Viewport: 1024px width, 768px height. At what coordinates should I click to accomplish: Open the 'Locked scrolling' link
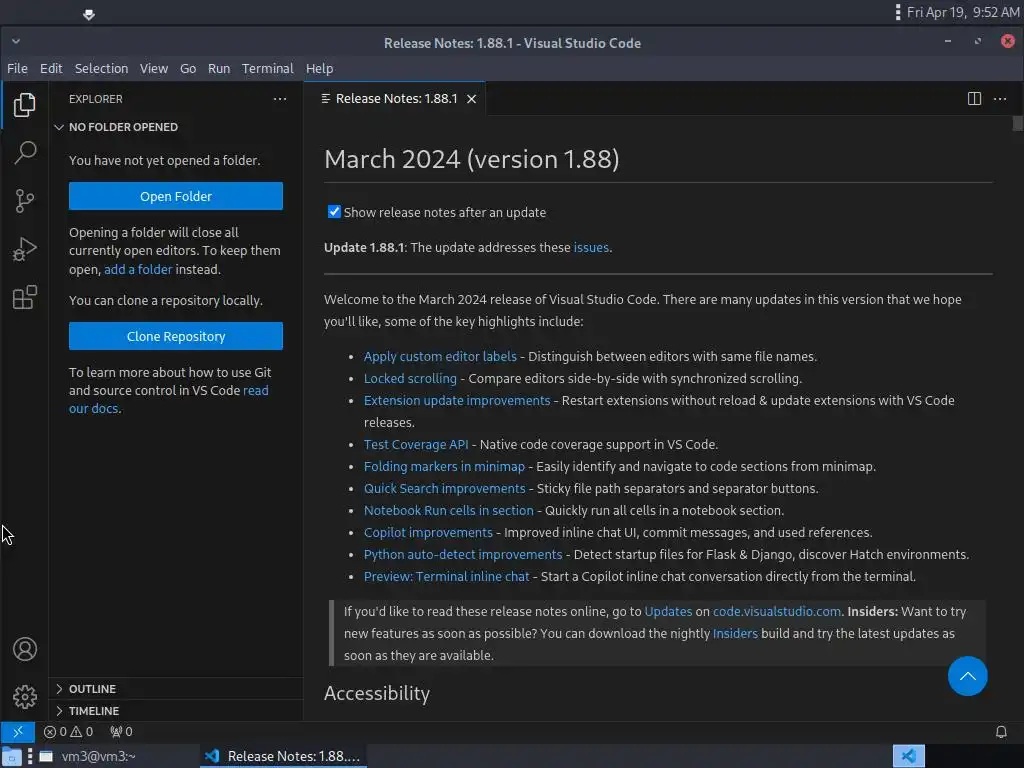(410, 379)
